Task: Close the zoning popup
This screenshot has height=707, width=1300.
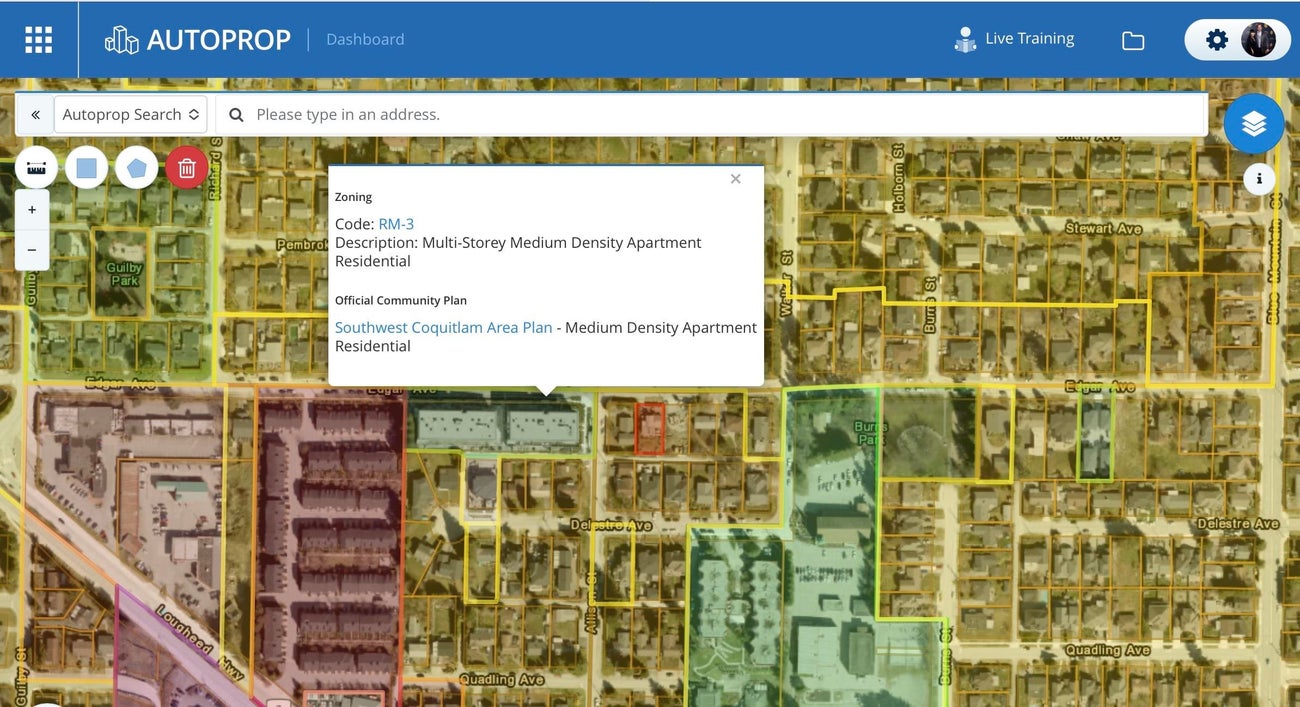Action: pyautogui.click(x=736, y=179)
